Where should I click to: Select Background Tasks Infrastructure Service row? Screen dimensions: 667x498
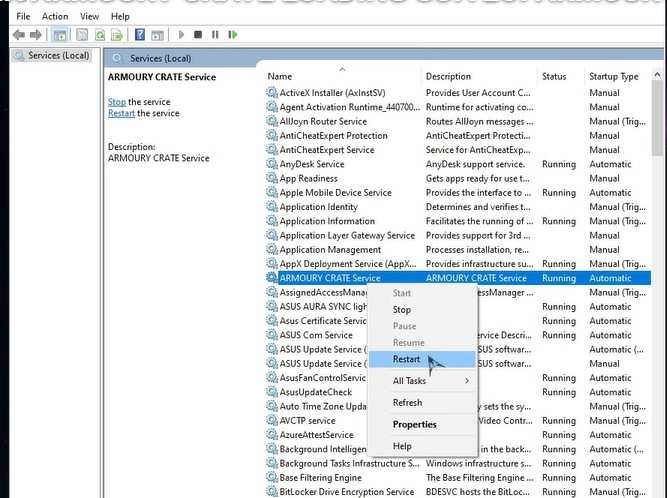(457, 463)
